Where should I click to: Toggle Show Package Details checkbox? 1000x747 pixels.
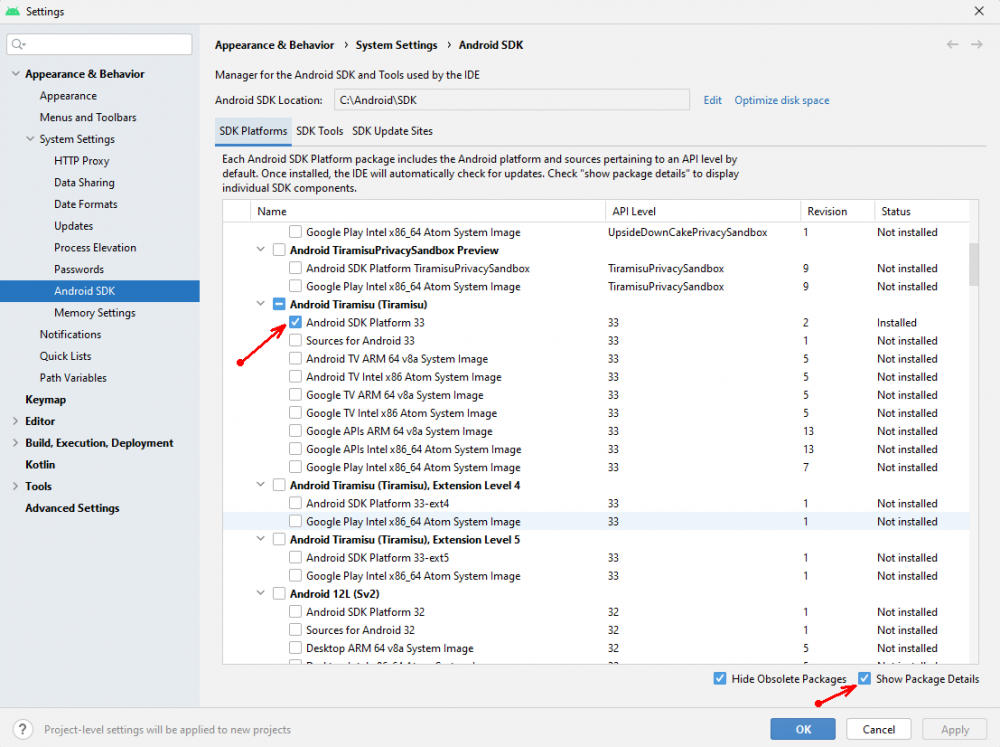pos(864,679)
